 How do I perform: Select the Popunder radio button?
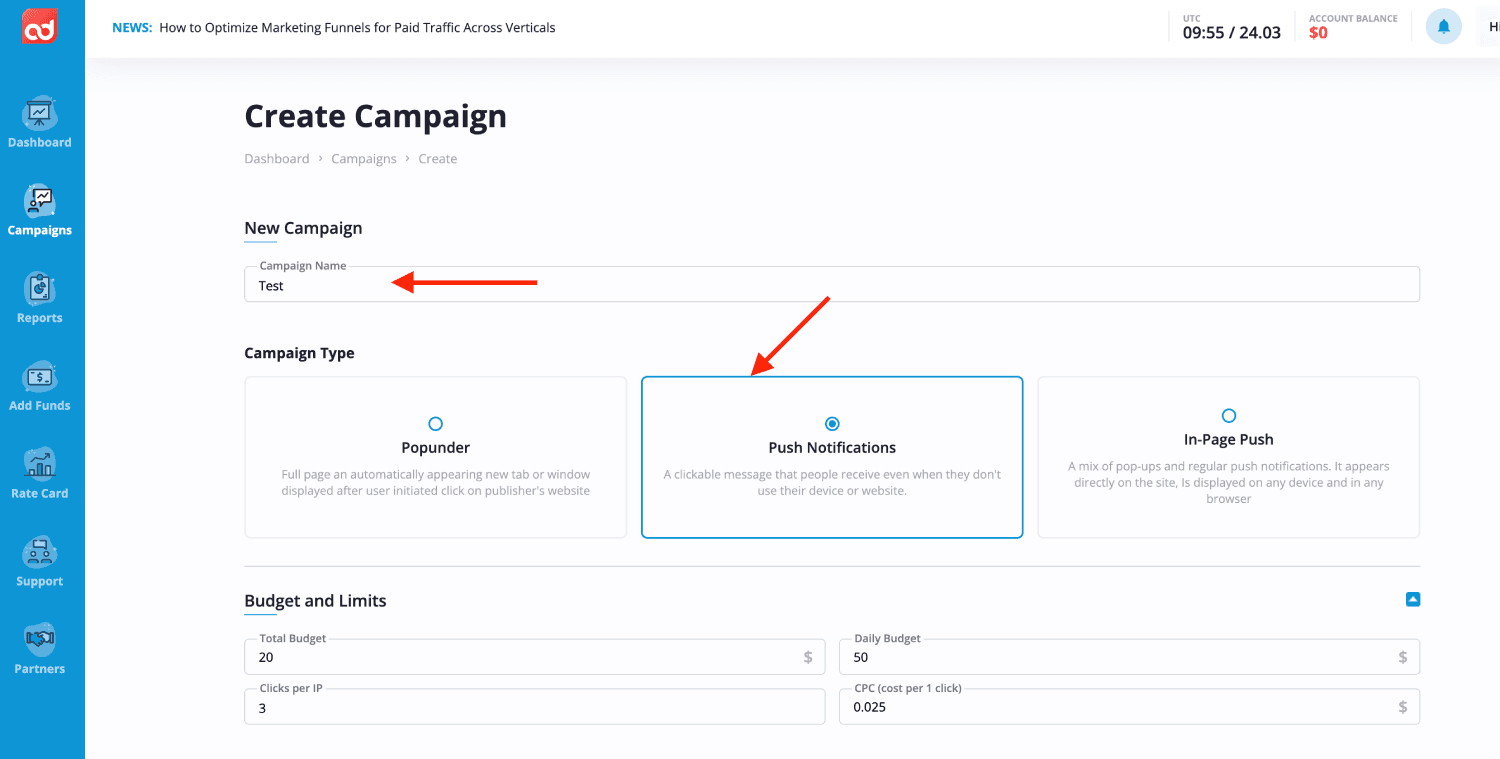tap(435, 424)
